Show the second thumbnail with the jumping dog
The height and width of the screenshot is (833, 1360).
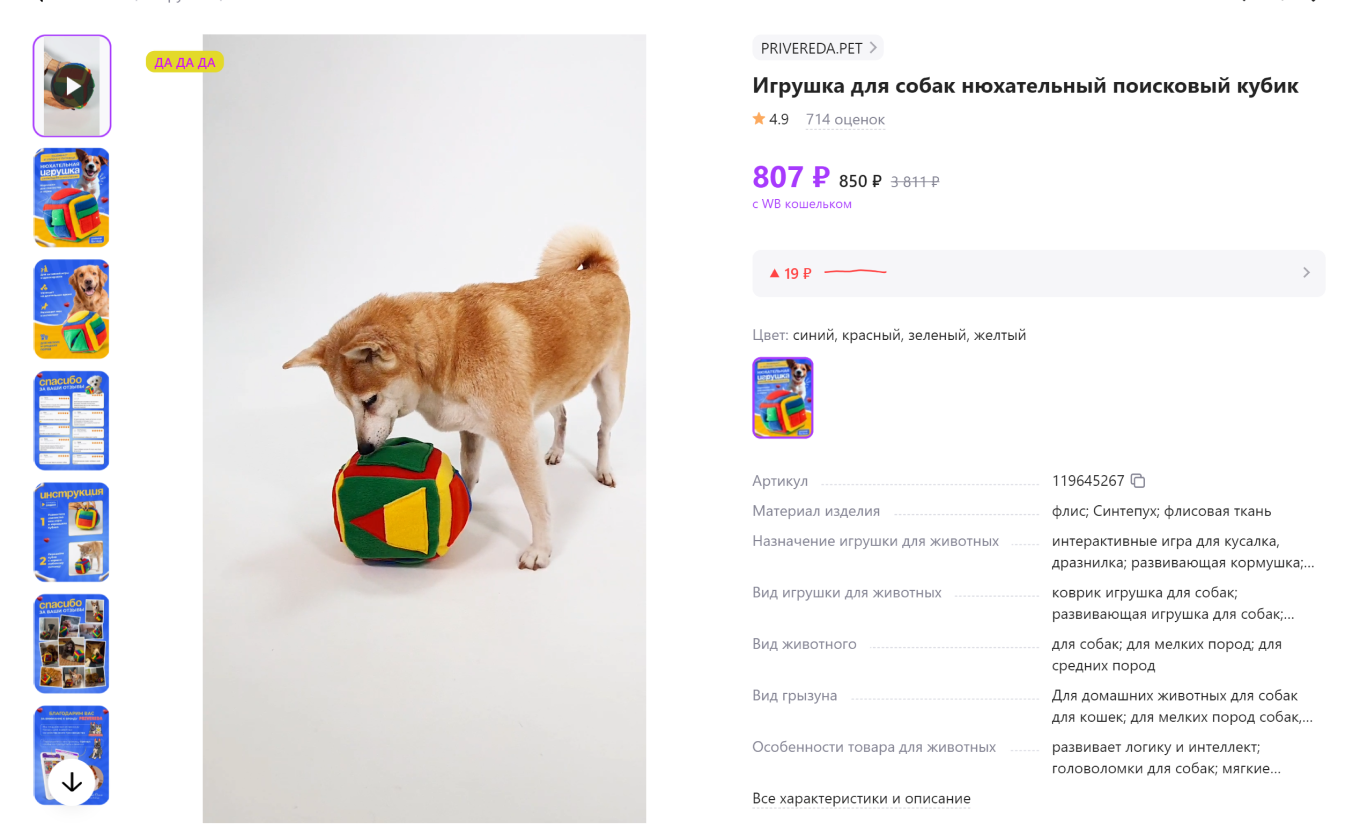click(x=72, y=197)
